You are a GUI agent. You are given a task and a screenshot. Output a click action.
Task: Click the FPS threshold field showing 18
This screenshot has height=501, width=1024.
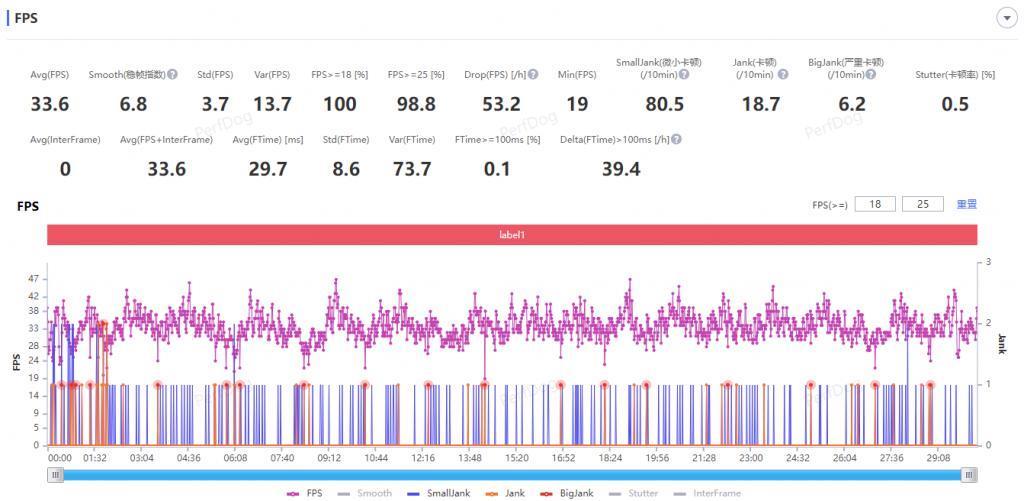[875, 204]
